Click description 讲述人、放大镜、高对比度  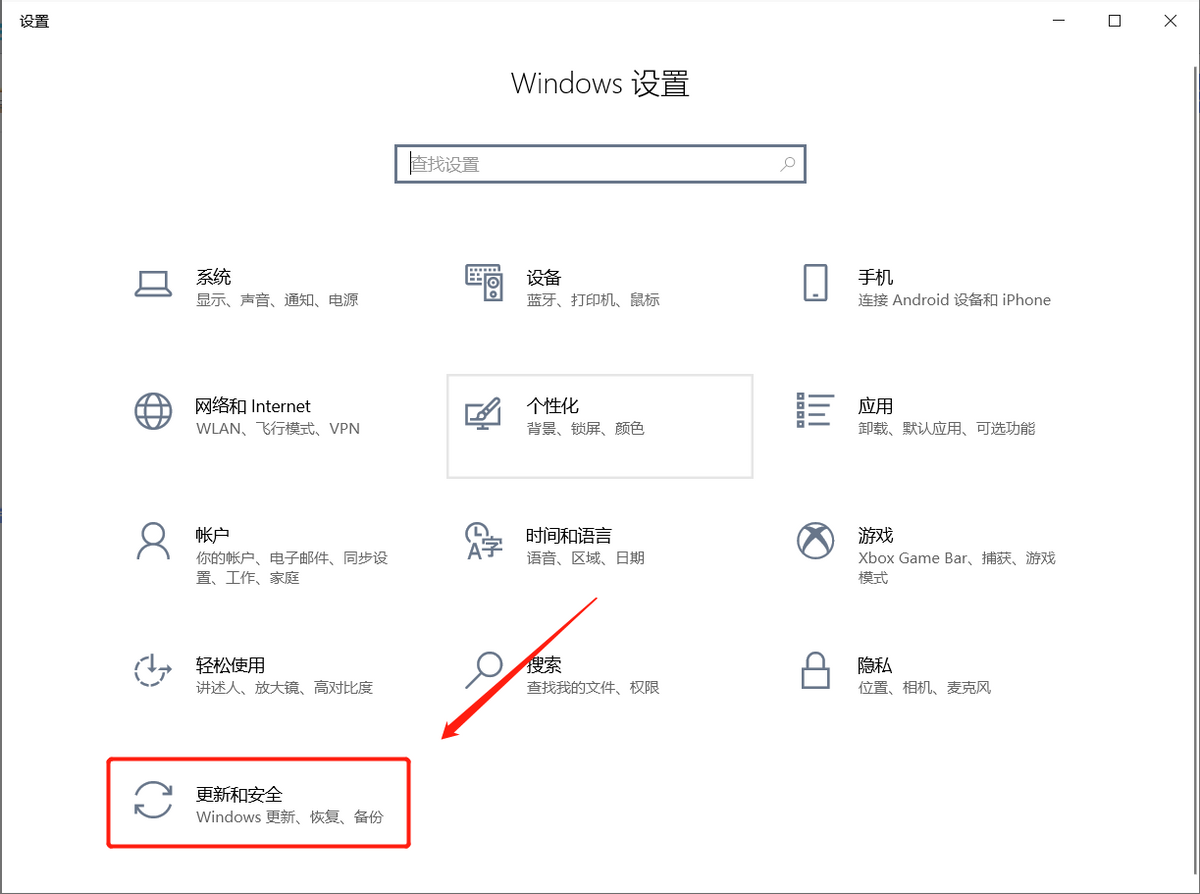pos(285,687)
